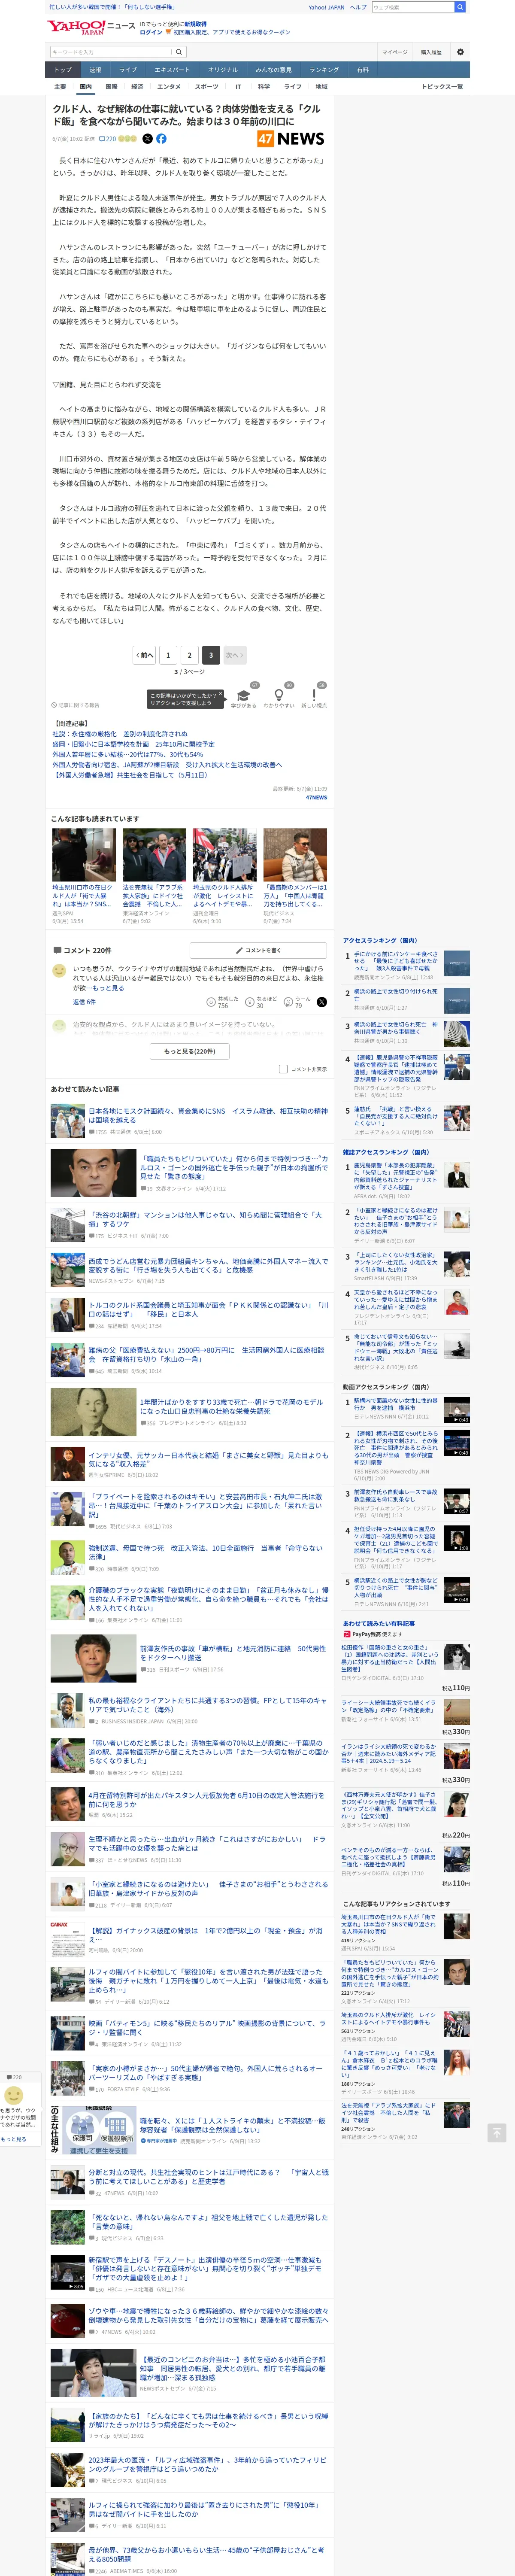
Task: Open first video in 動画アクセスランキング
Action: [456, 1410]
